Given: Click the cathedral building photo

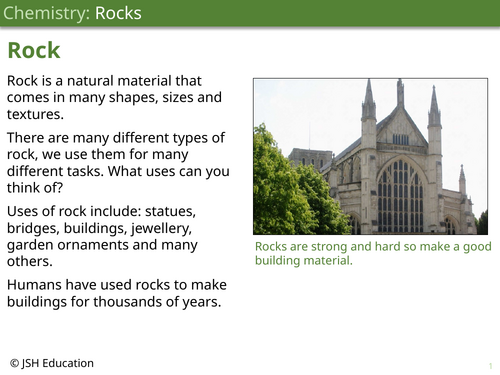Looking at the screenshot, I should 370,156.
